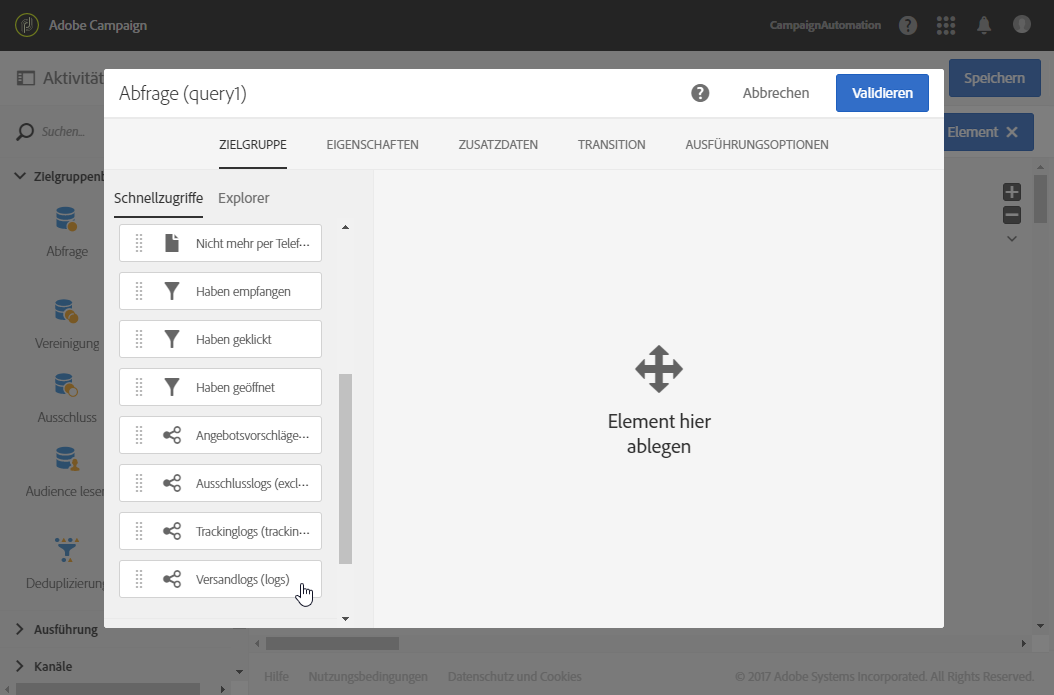1054x695 pixels.
Task: Select the Abfrage activity icon in palette
Action: click(x=66, y=219)
